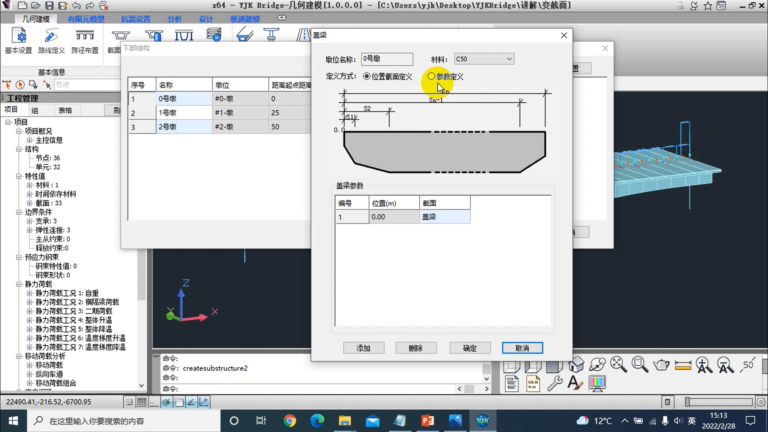Screen dimensions: 768x432
Task: Click the 取消 button in the 盖梁 dialog
Action: (x=522, y=348)
